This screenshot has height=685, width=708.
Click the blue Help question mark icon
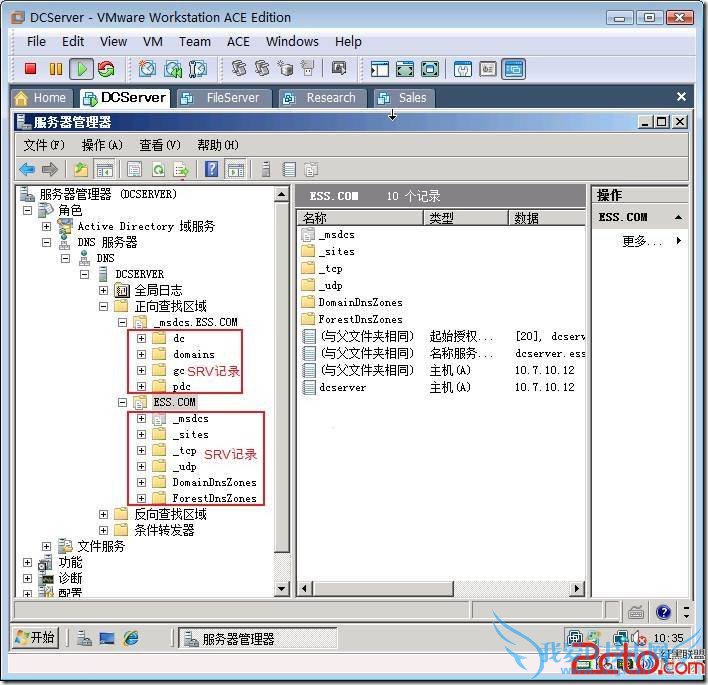(211, 169)
